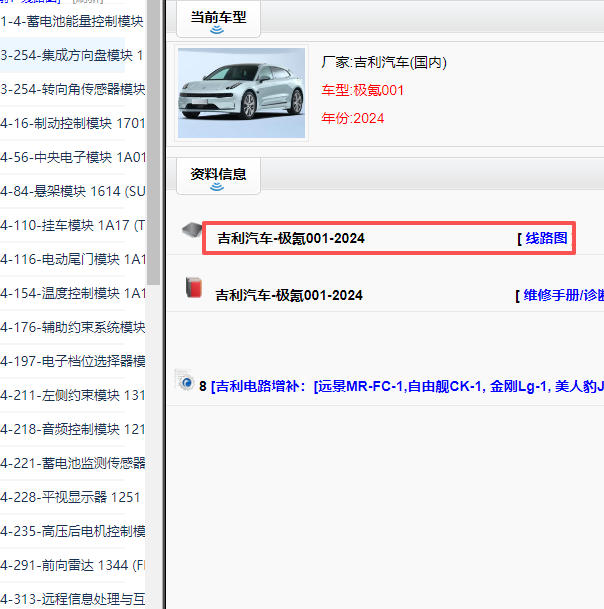Select 4-56-中央电子模块 1A01 entry
This screenshot has height=609, width=604.
[x=73, y=157]
